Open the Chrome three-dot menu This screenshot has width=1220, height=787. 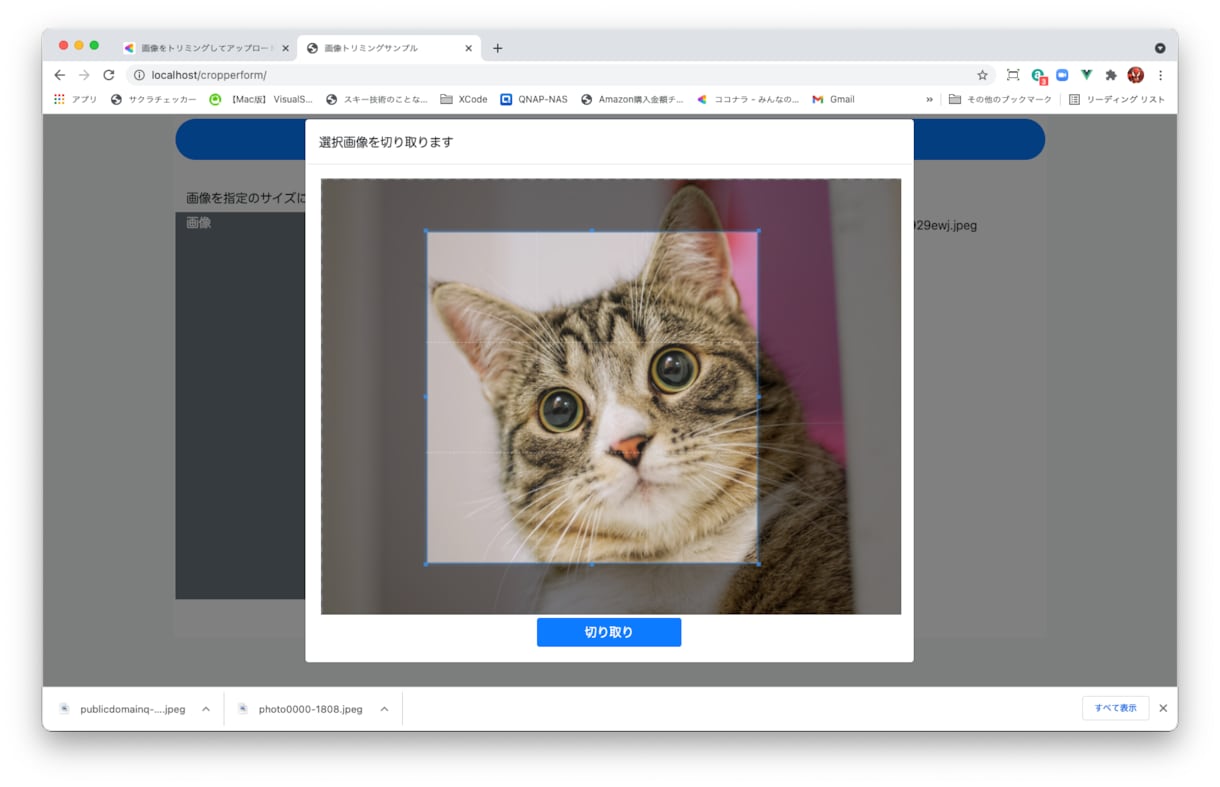[x=1160, y=75]
